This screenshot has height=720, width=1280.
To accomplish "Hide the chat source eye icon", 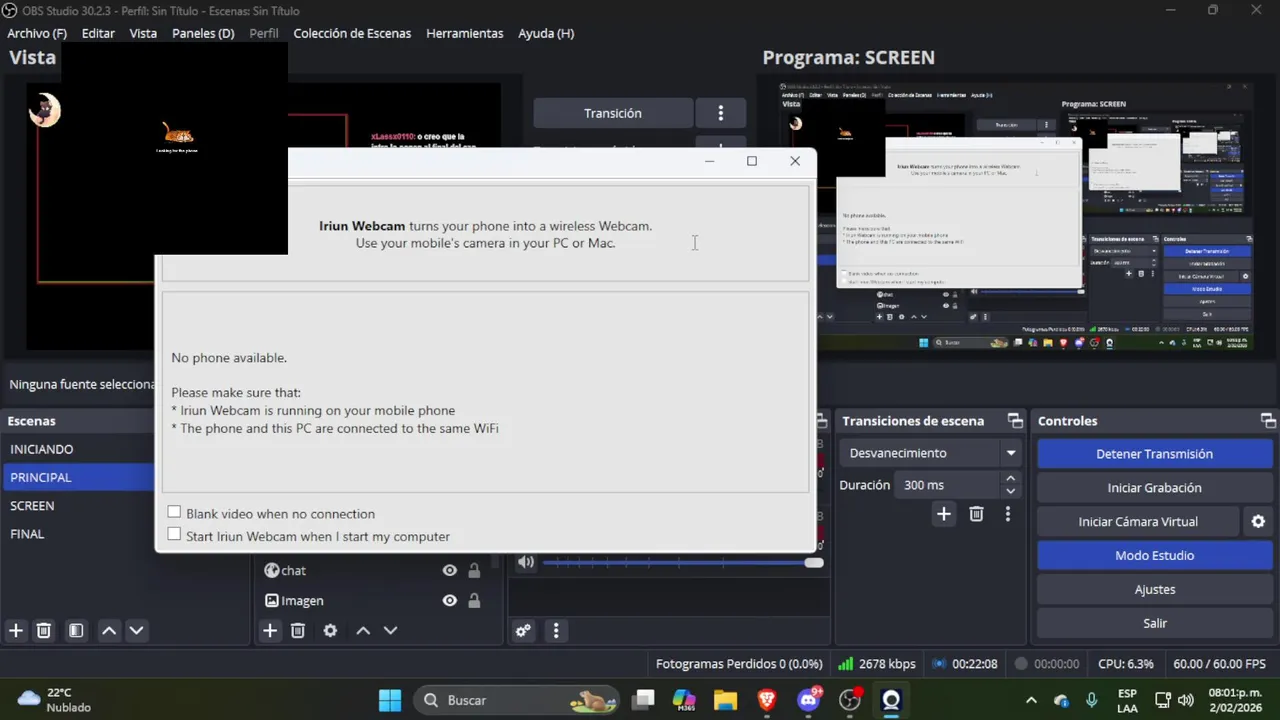I will coord(450,571).
